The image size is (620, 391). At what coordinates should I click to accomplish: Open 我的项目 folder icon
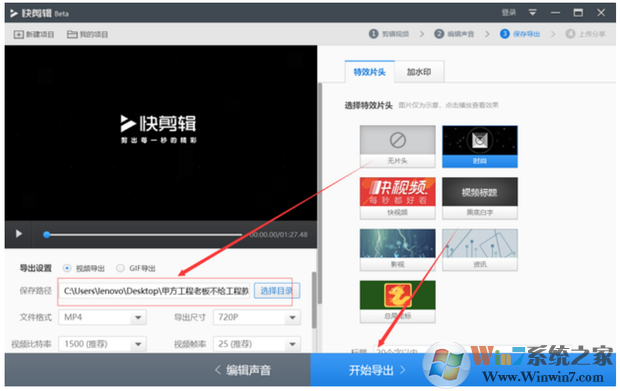72,34
